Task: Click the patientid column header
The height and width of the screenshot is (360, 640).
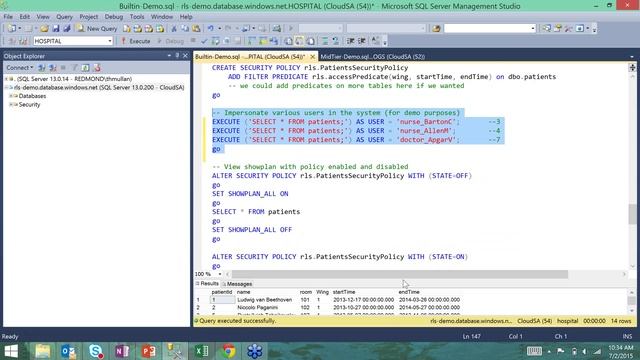Action: pos(222,292)
